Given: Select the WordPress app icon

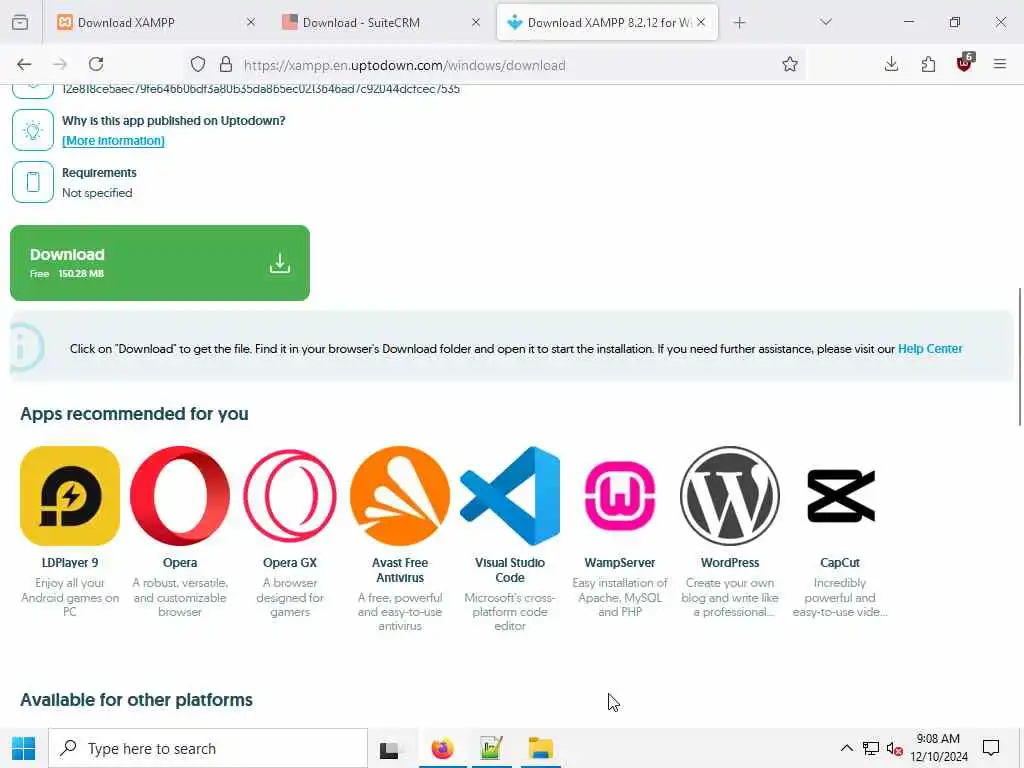Looking at the screenshot, I should [x=730, y=496].
